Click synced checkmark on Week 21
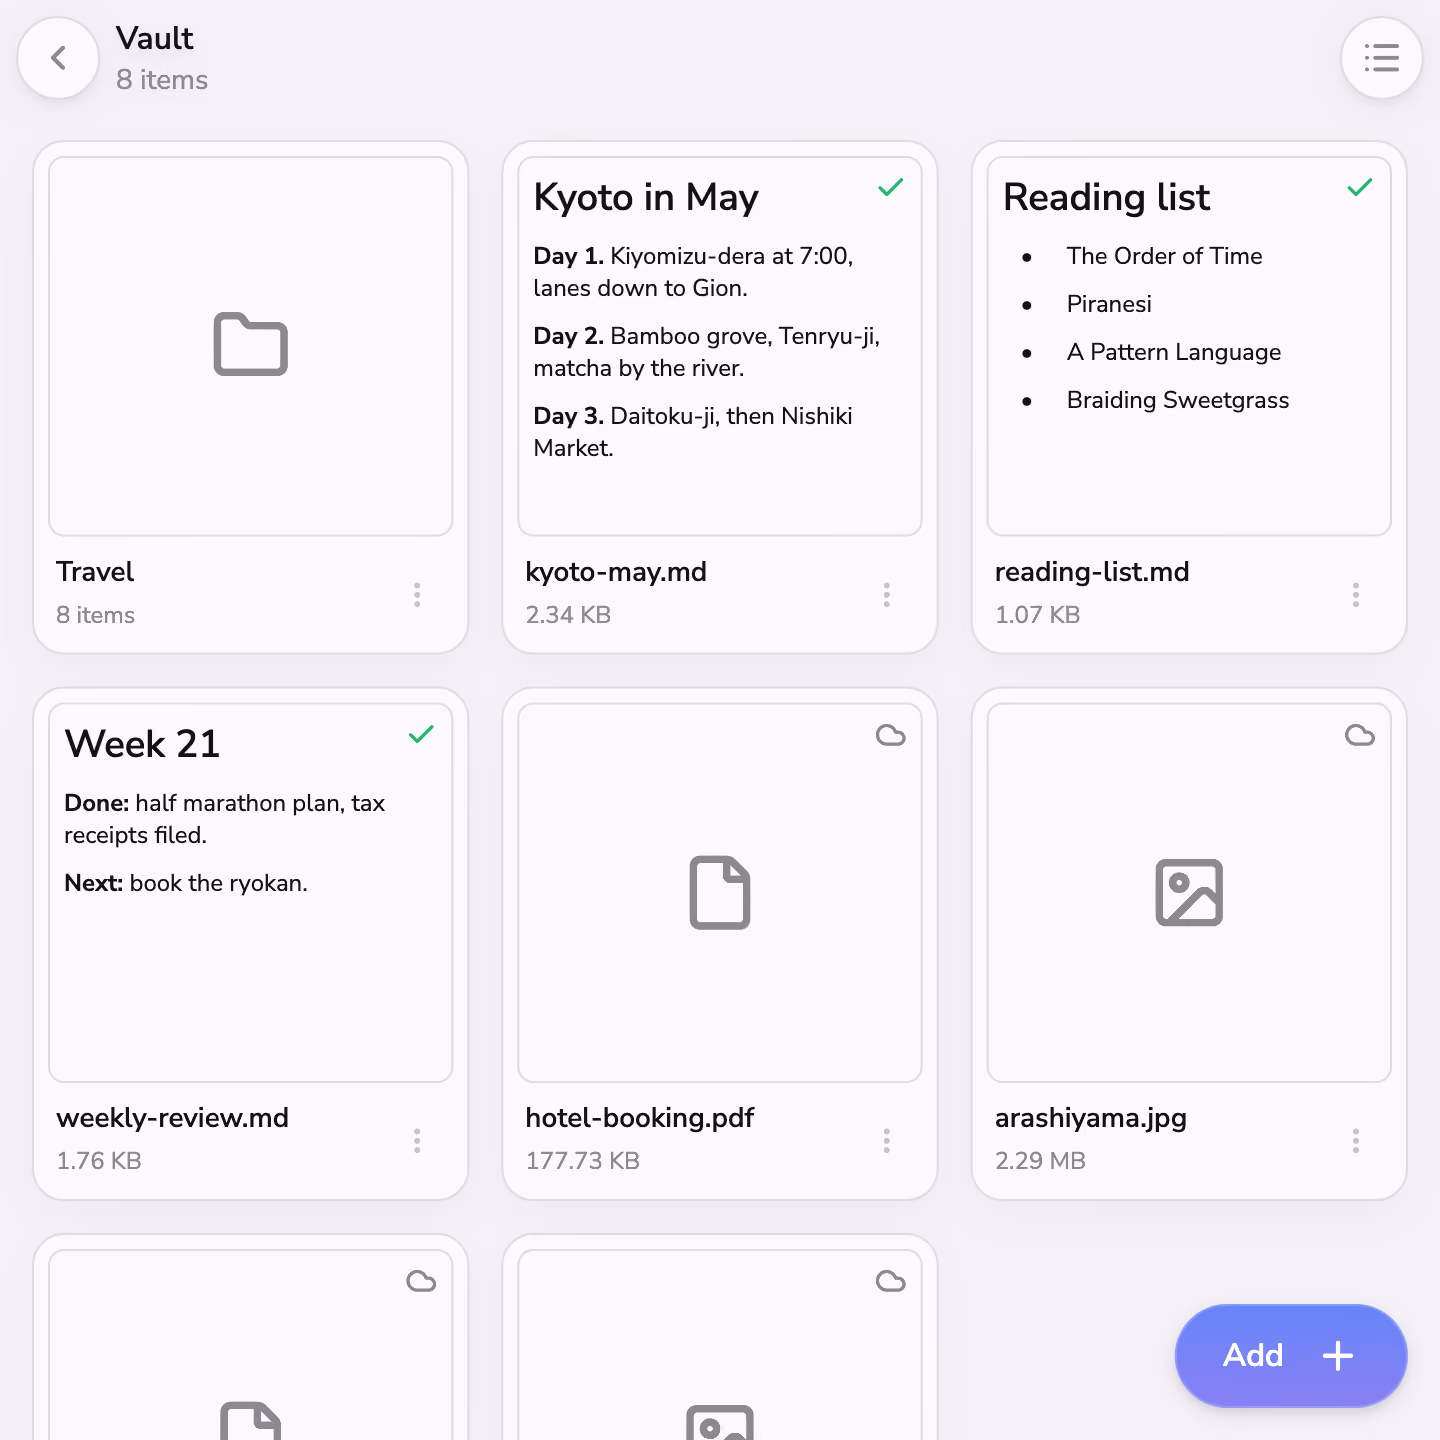This screenshot has height=1440, width=1440. click(421, 734)
